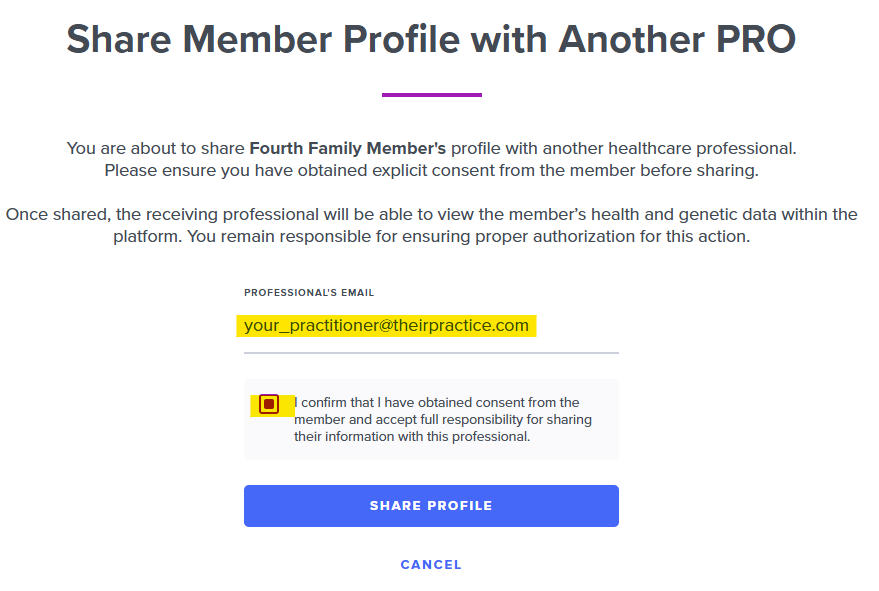Click the underline beneath the email field
The image size is (879, 591).
coord(431,353)
